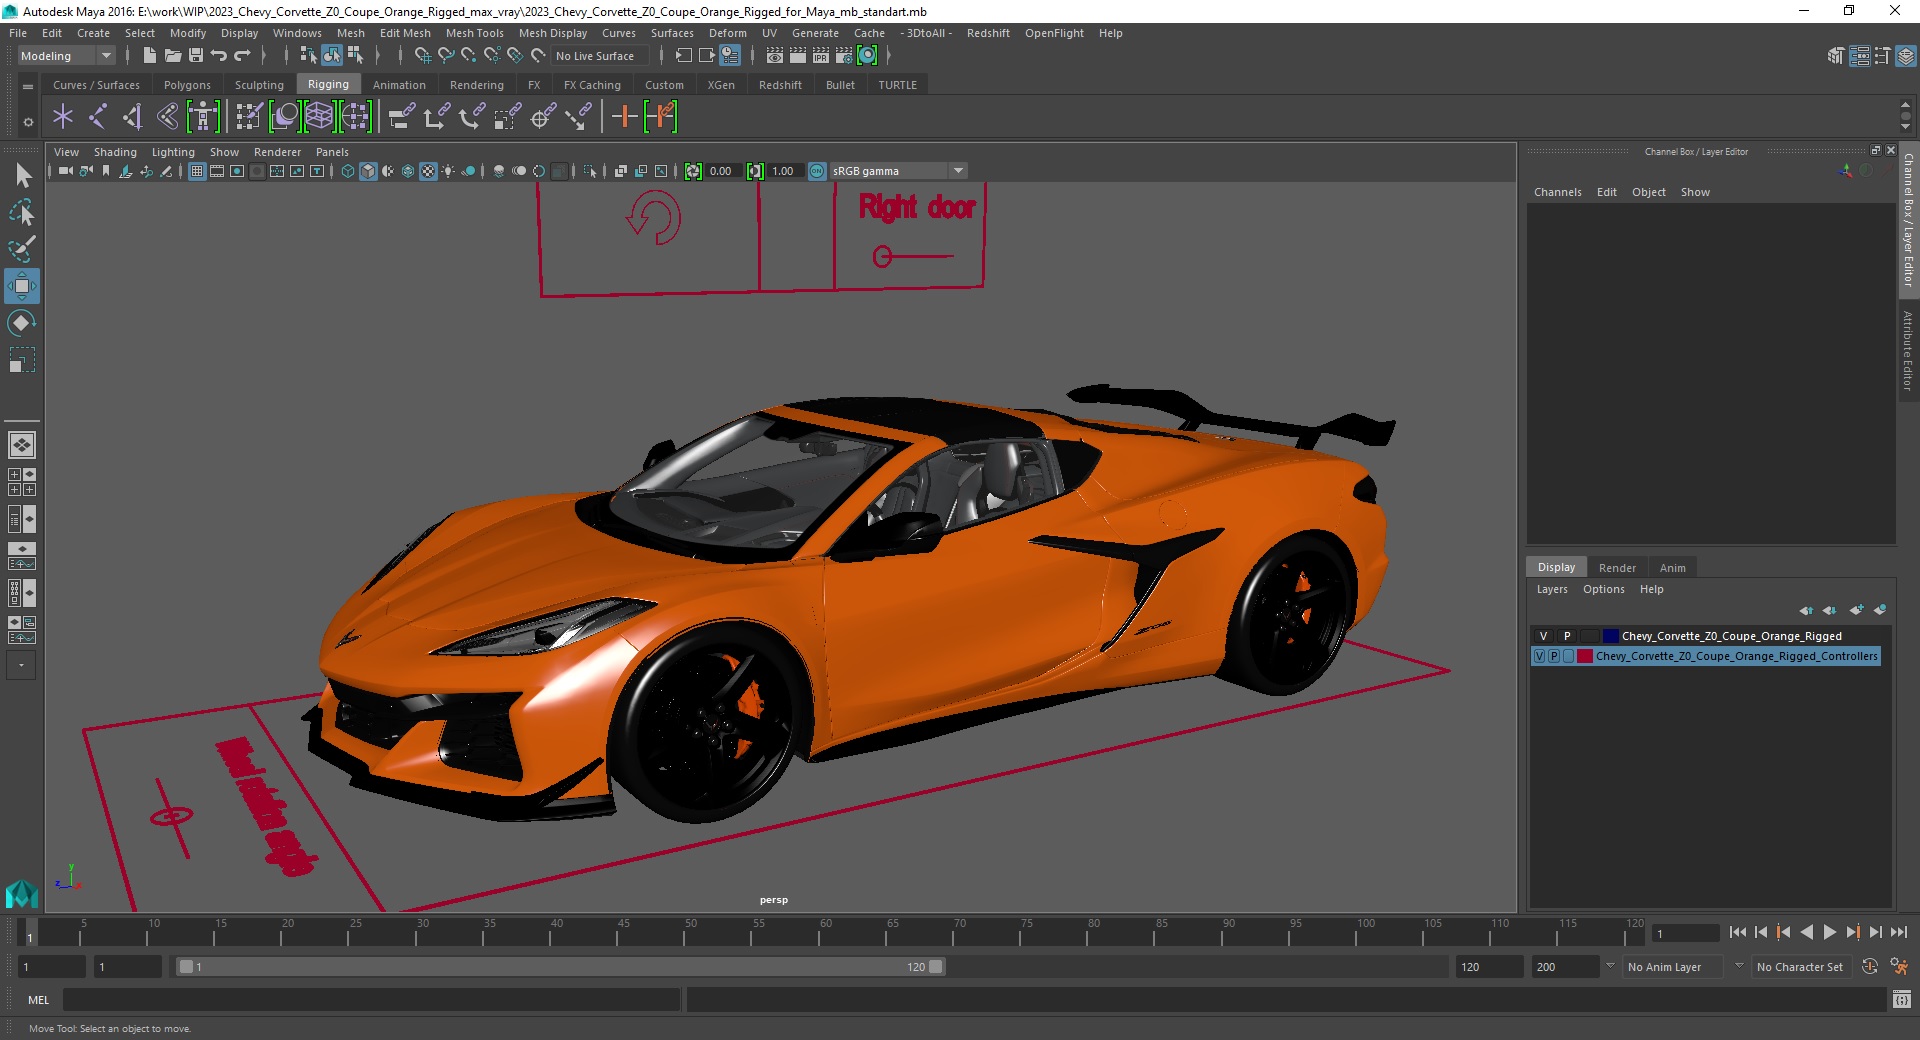Image resolution: width=1920 pixels, height=1040 pixels.
Task: Toggle auto keyframe button
Action: tap(1870, 967)
